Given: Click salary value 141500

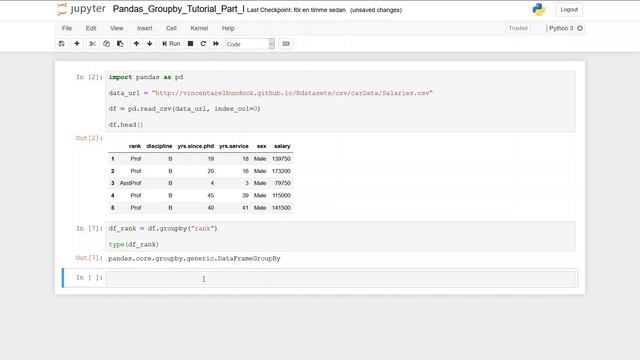Looking at the screenshot, I should pyautogui.click(x=281, y=208).
